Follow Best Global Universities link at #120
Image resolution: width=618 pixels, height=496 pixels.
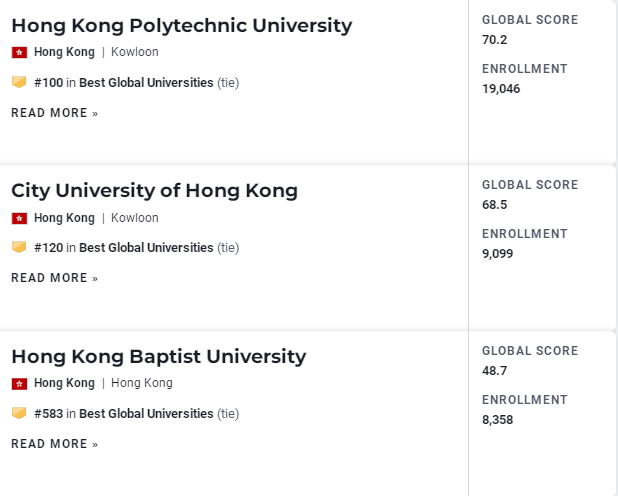tap(146, 248)
